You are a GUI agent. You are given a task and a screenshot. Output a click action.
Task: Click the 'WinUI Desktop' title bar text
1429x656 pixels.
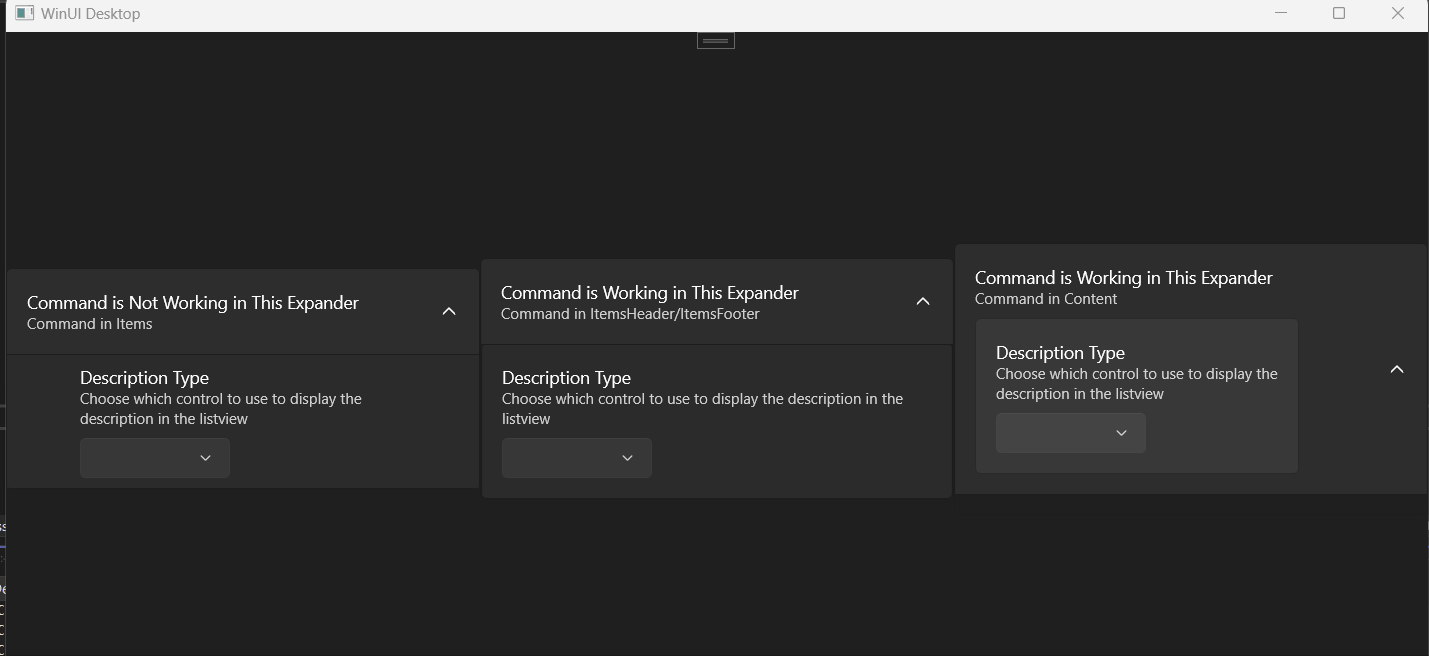point(90,13)
